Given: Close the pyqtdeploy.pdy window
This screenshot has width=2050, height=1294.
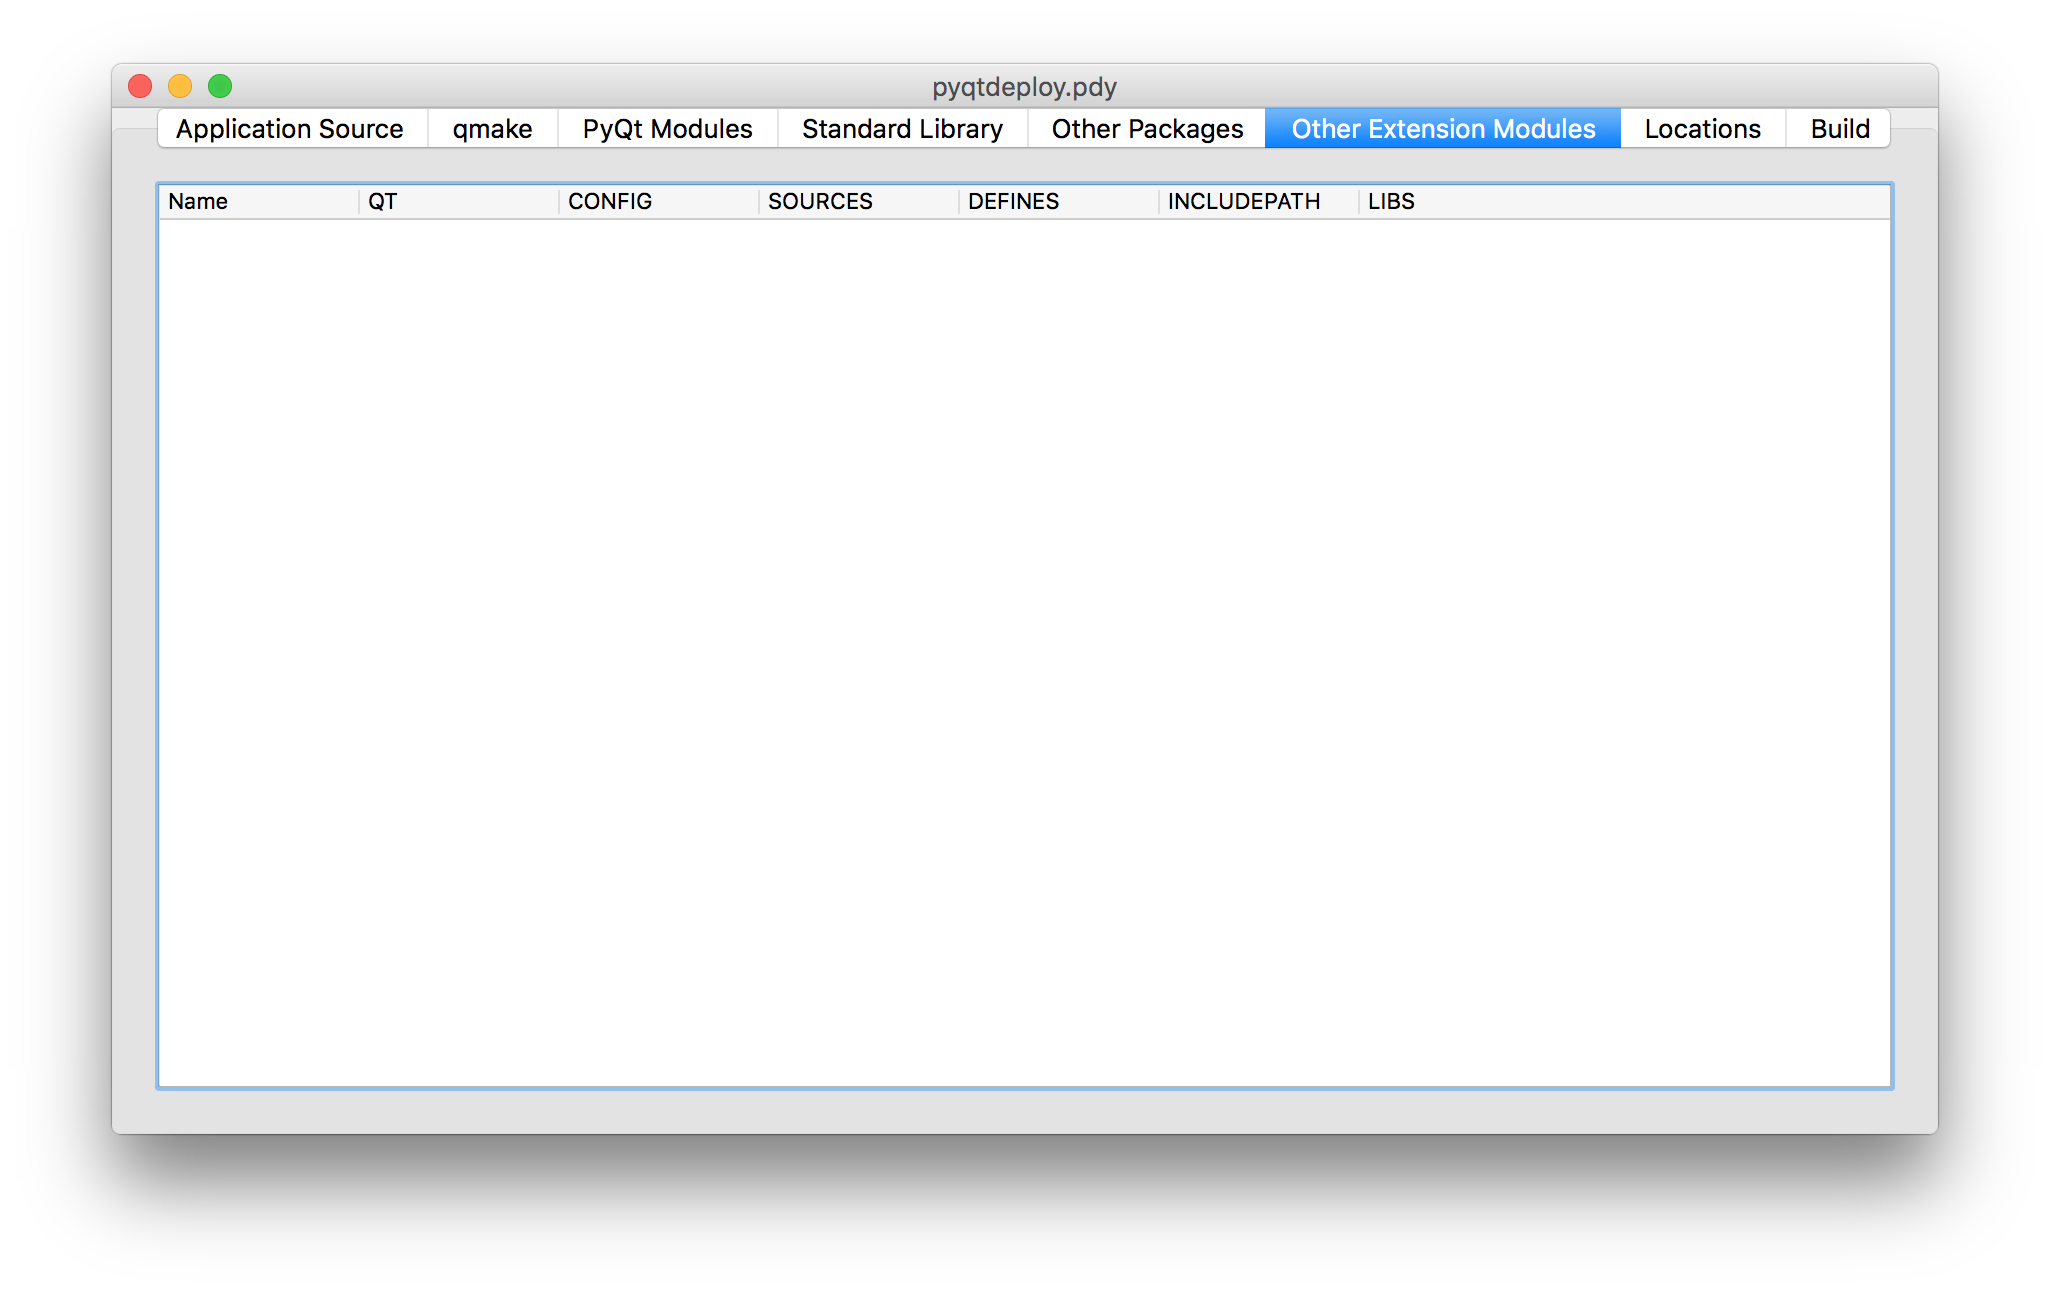Looking at the screenshot, I should coord(140,86).
